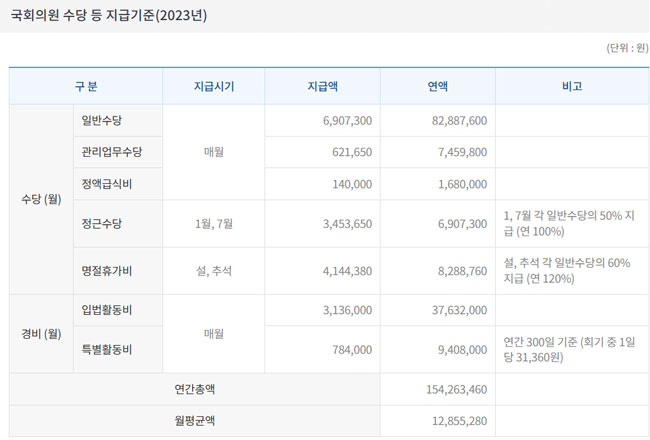Select the 입법활동비 row label
Viewport: 650px width, 440px height.
tap(106, 310)
